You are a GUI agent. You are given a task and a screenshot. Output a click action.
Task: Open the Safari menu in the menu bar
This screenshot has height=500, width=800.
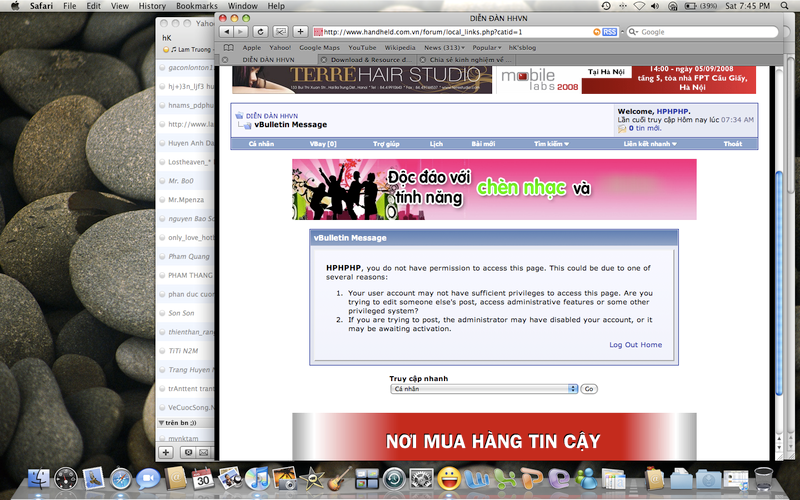[x=41, y=6]
